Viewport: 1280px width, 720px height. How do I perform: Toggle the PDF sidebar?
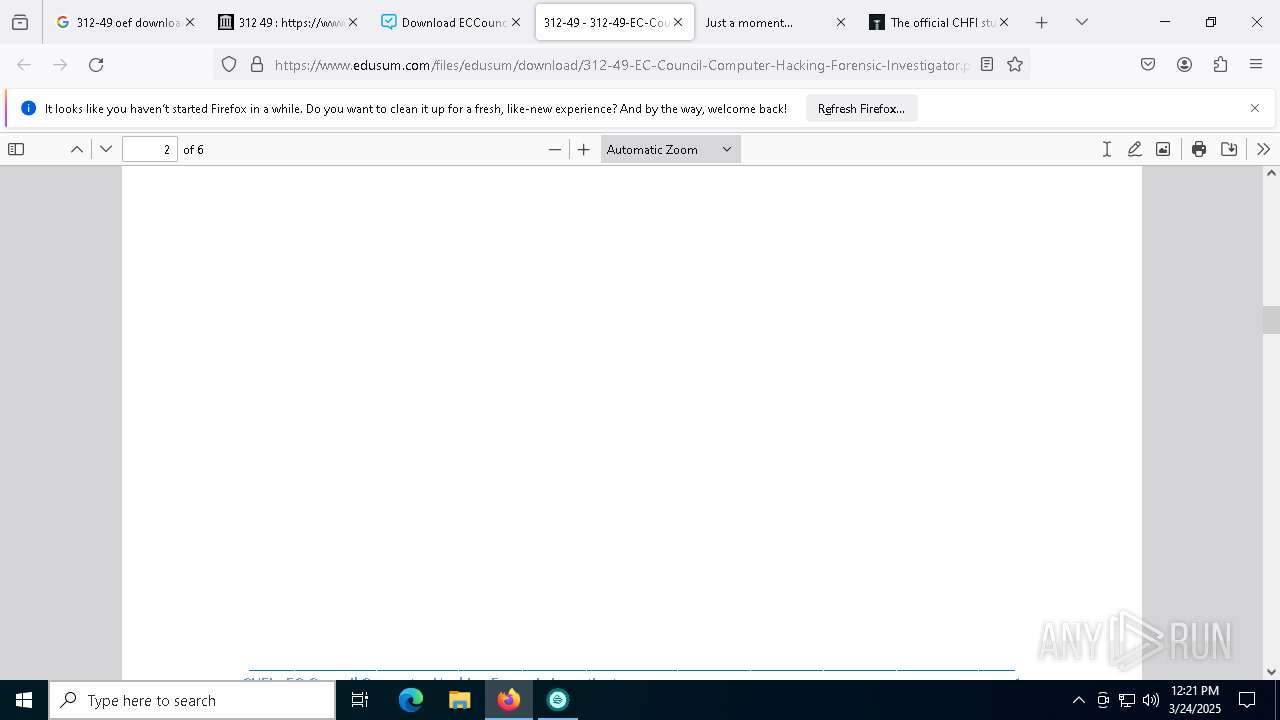click(16, 149)
